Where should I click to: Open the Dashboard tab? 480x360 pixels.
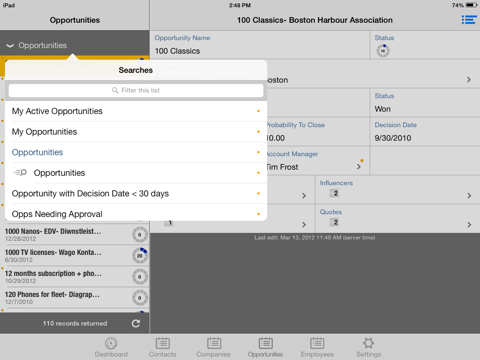point(111,347)
